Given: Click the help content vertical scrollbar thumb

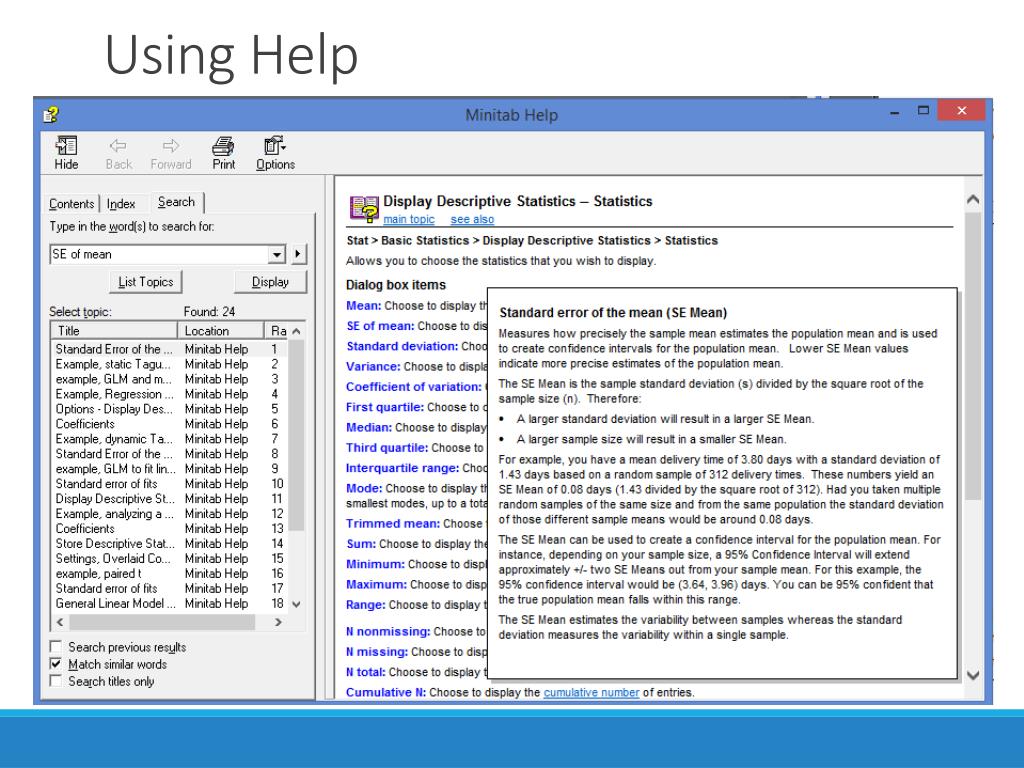Looking at the screenshot, I should click(x=973, y=356).
